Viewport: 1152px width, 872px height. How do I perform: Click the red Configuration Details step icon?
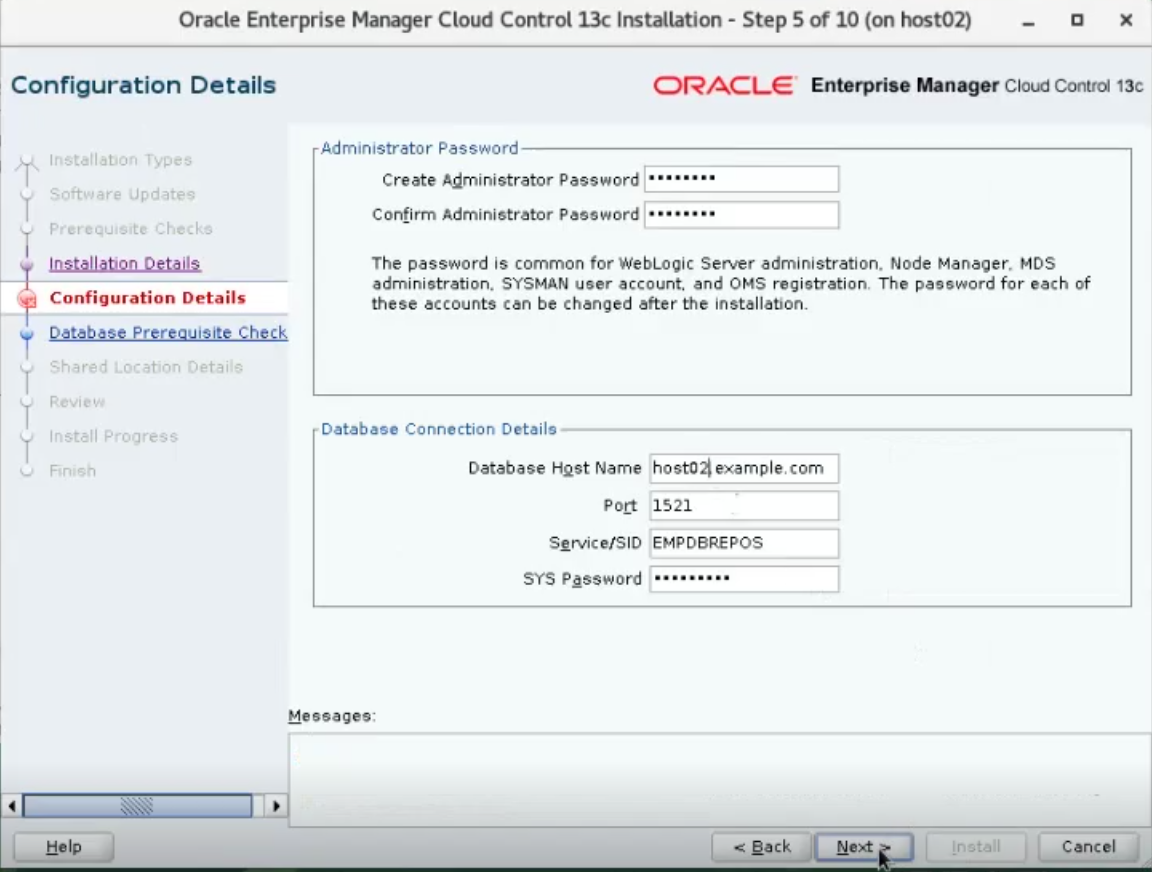click(x=27, y=298)
